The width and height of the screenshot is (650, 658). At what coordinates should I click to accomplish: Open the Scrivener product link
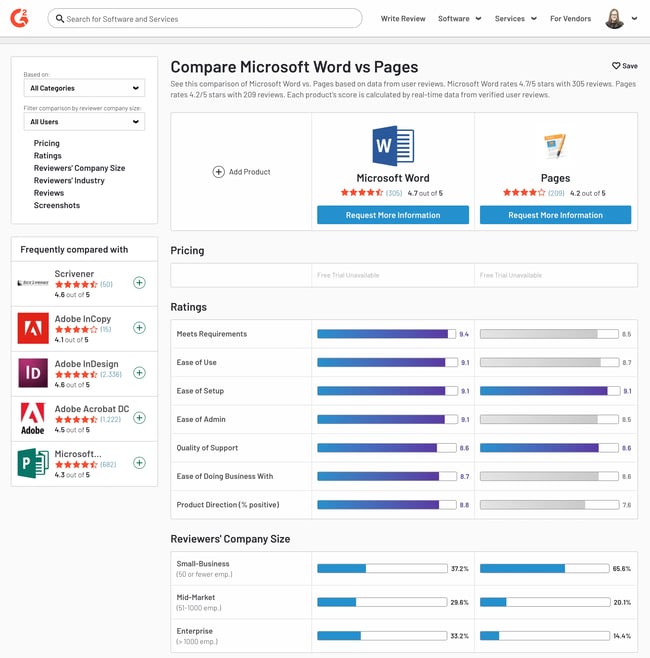pyautogui.click(x=74, y=274)
